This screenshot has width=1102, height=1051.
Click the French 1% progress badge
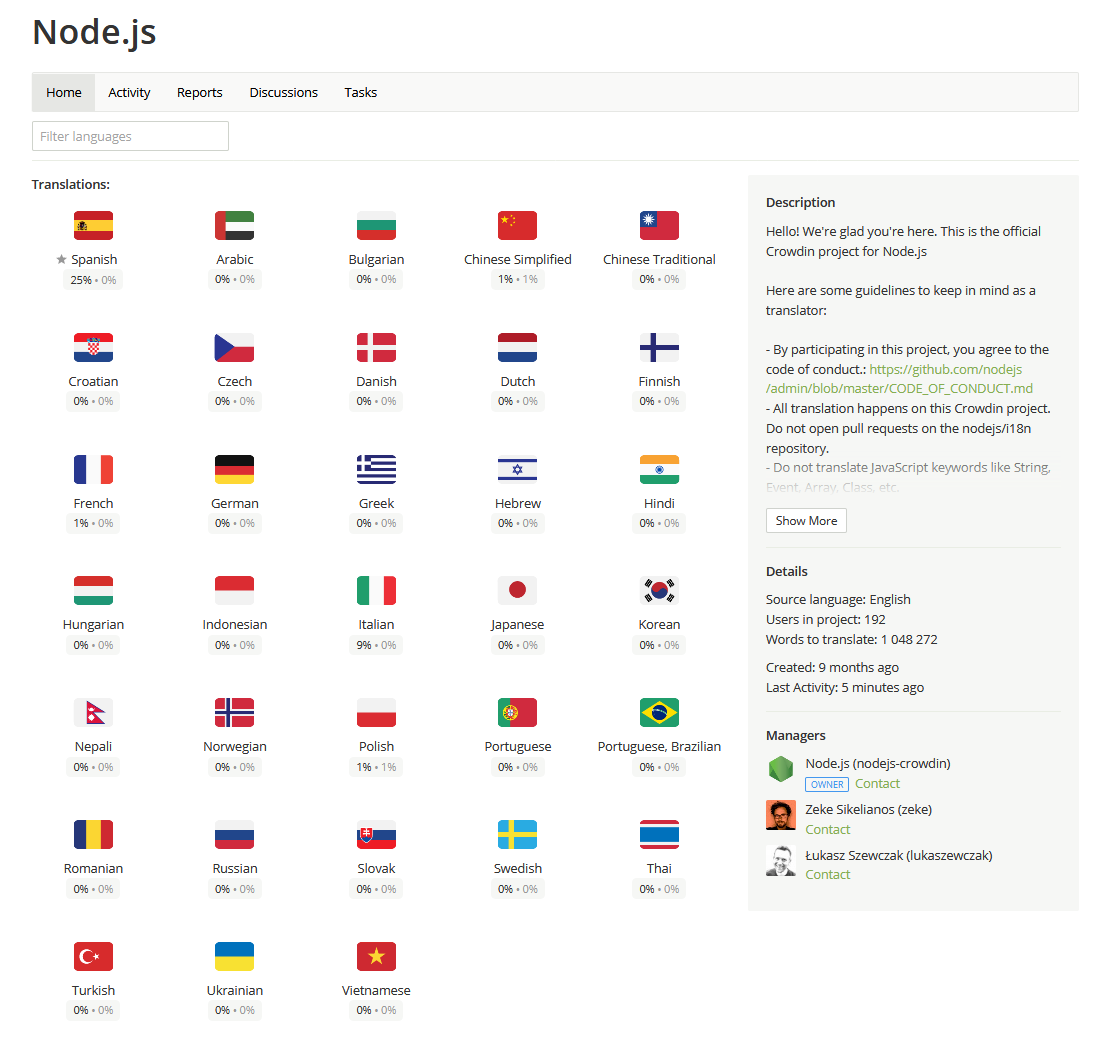click(93, 523)
